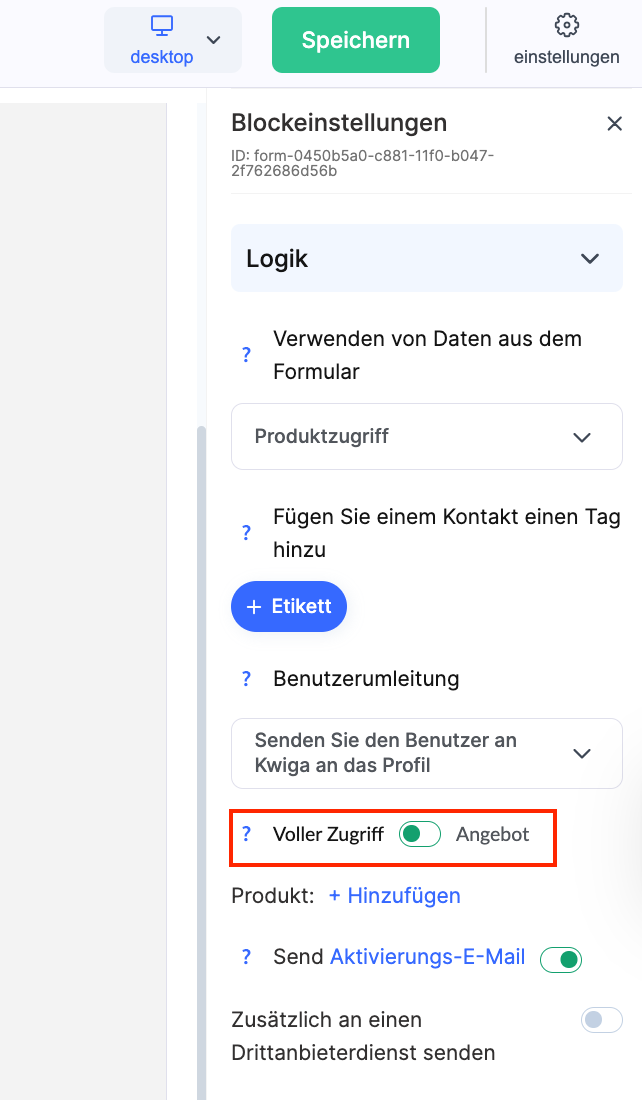642x1100 pixels.
Task: Click the settings gear icon
Action: point(566,25)
